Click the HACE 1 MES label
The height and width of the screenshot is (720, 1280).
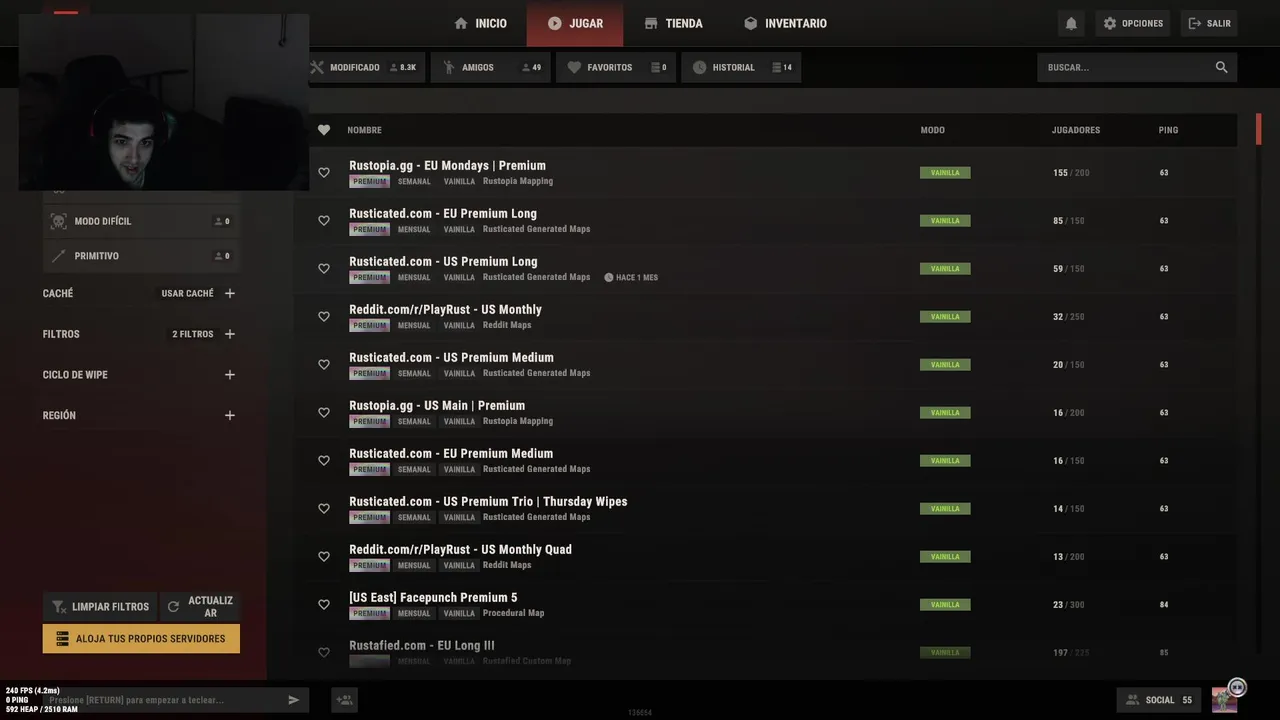click(637, 277)
